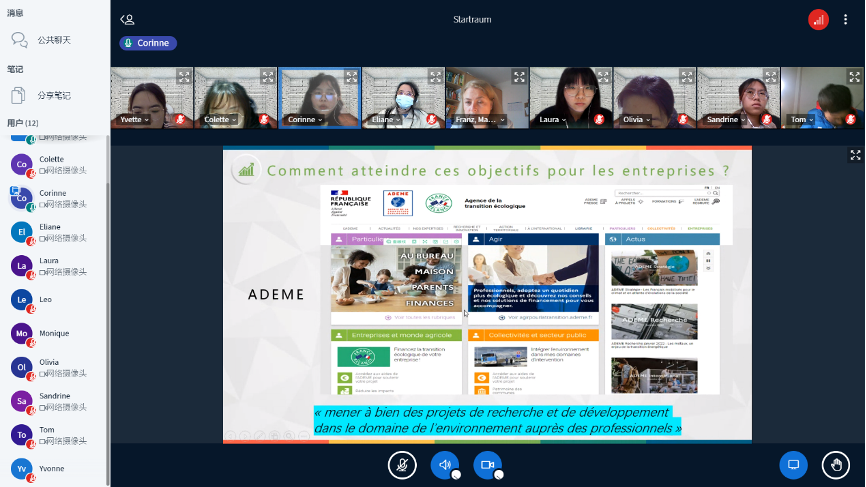
Task: Expand Corinne's webcam to fullscreen
Action: [351, 76]
